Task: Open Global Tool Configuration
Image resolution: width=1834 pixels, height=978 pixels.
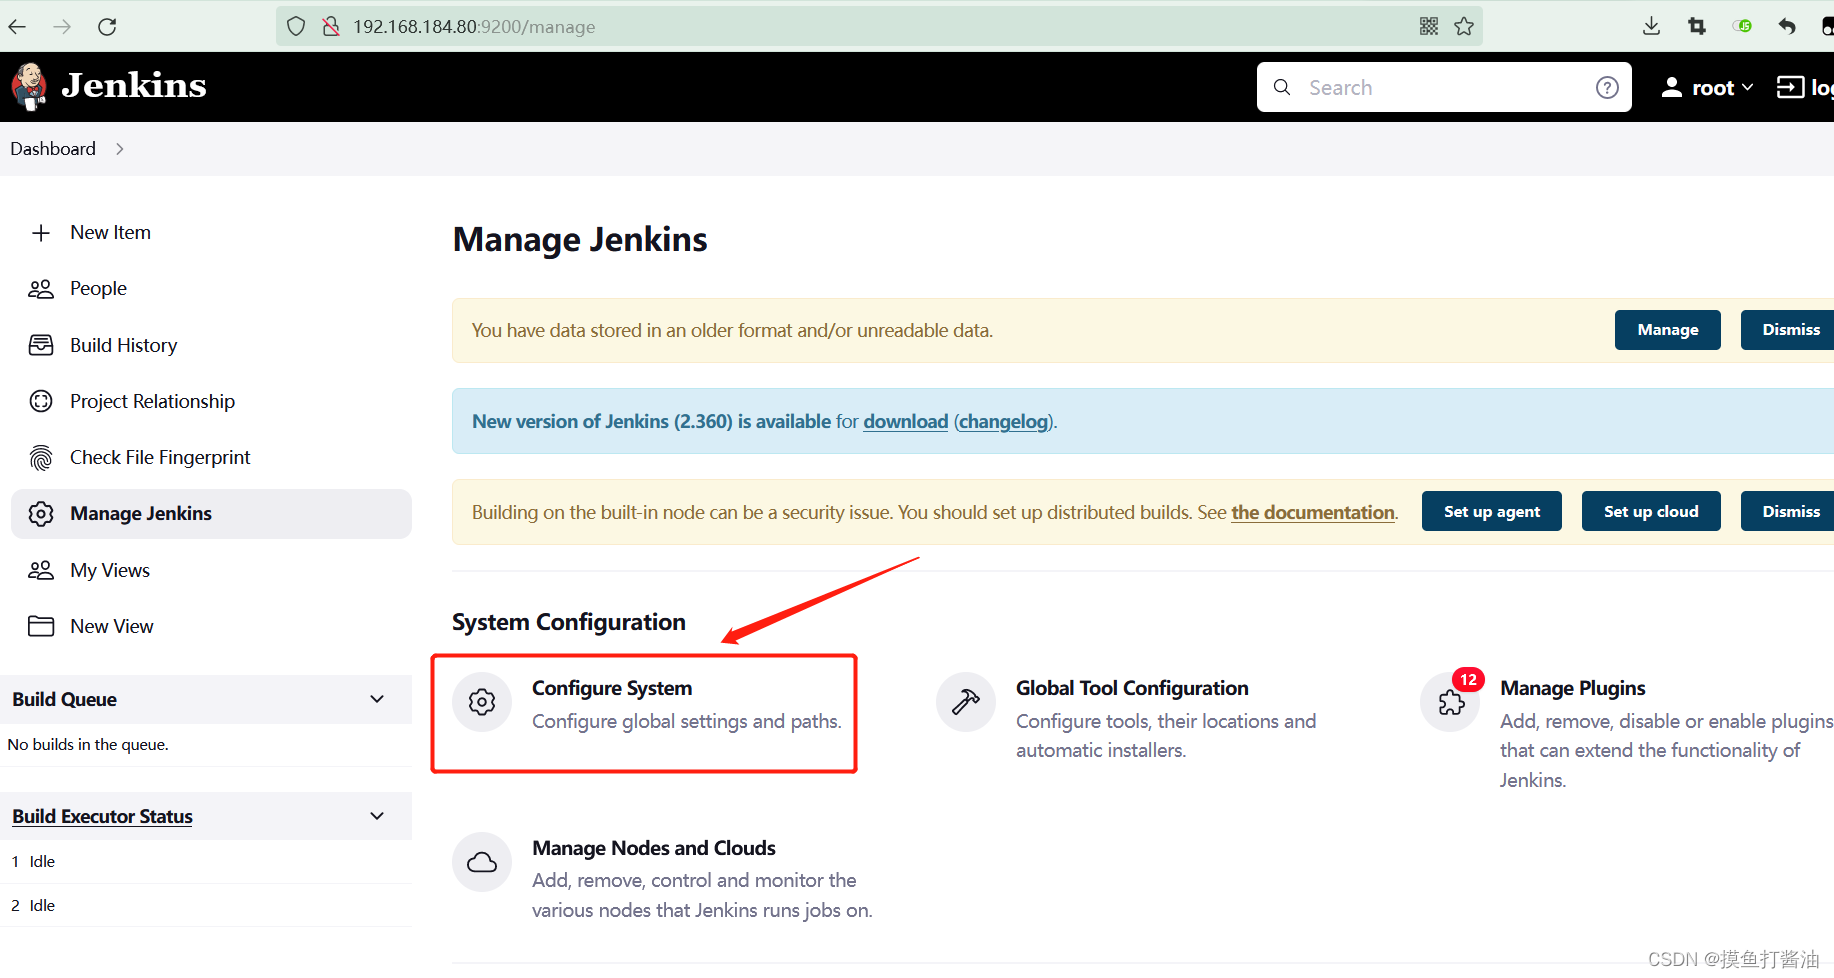Action: pos(1132,688)
